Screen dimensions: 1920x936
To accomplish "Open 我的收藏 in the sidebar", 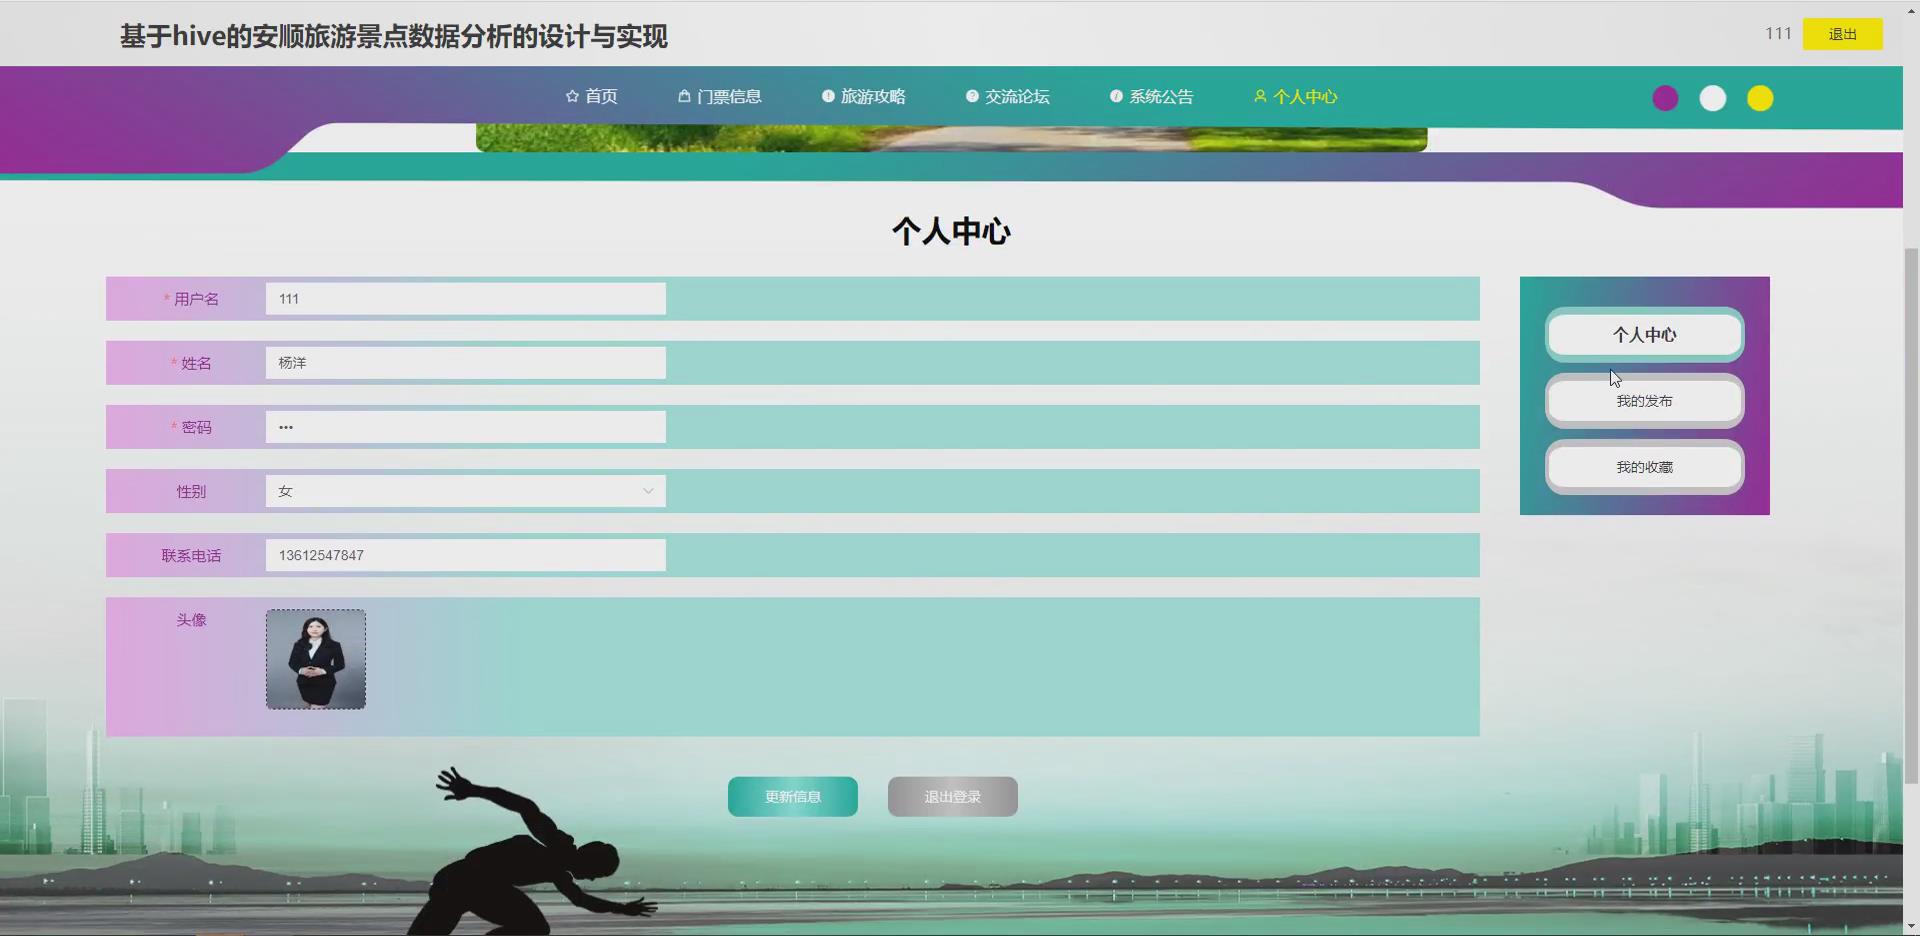I will coord(1644,466).
